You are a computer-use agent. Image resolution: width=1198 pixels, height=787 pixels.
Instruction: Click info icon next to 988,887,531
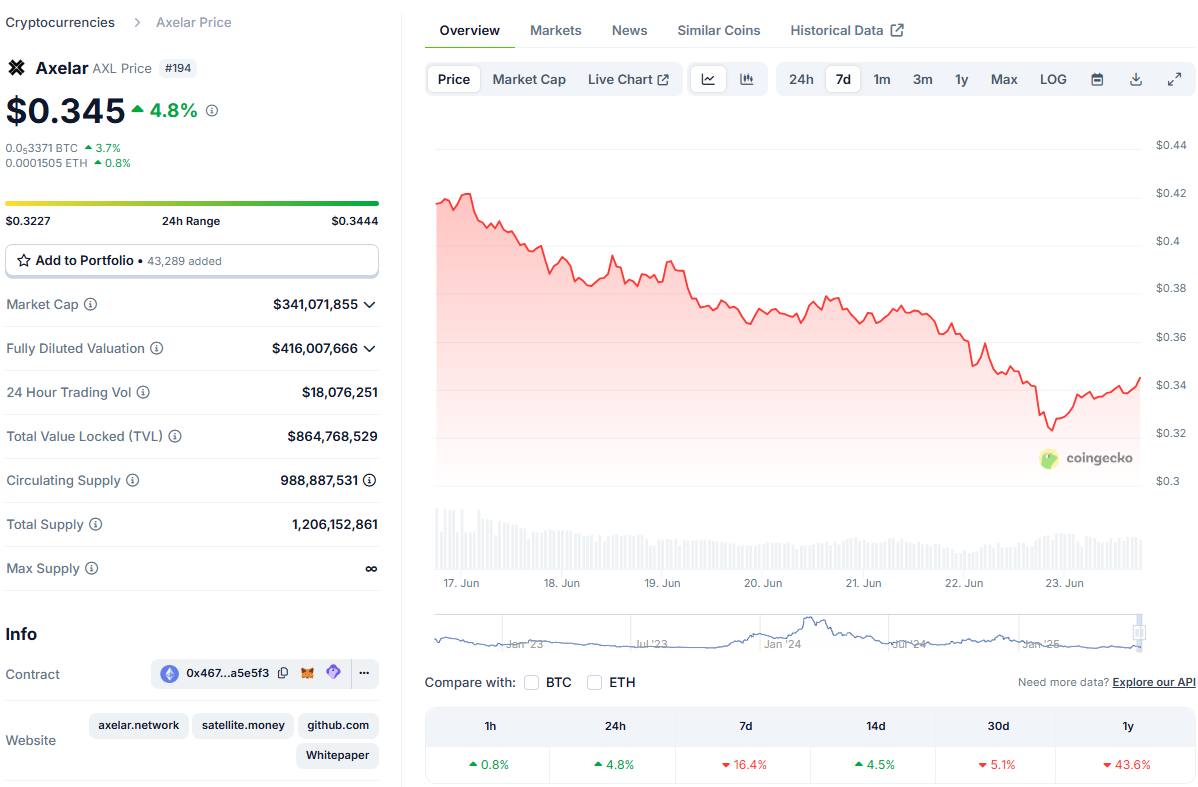pyautogui.click(x=370, y=480)
